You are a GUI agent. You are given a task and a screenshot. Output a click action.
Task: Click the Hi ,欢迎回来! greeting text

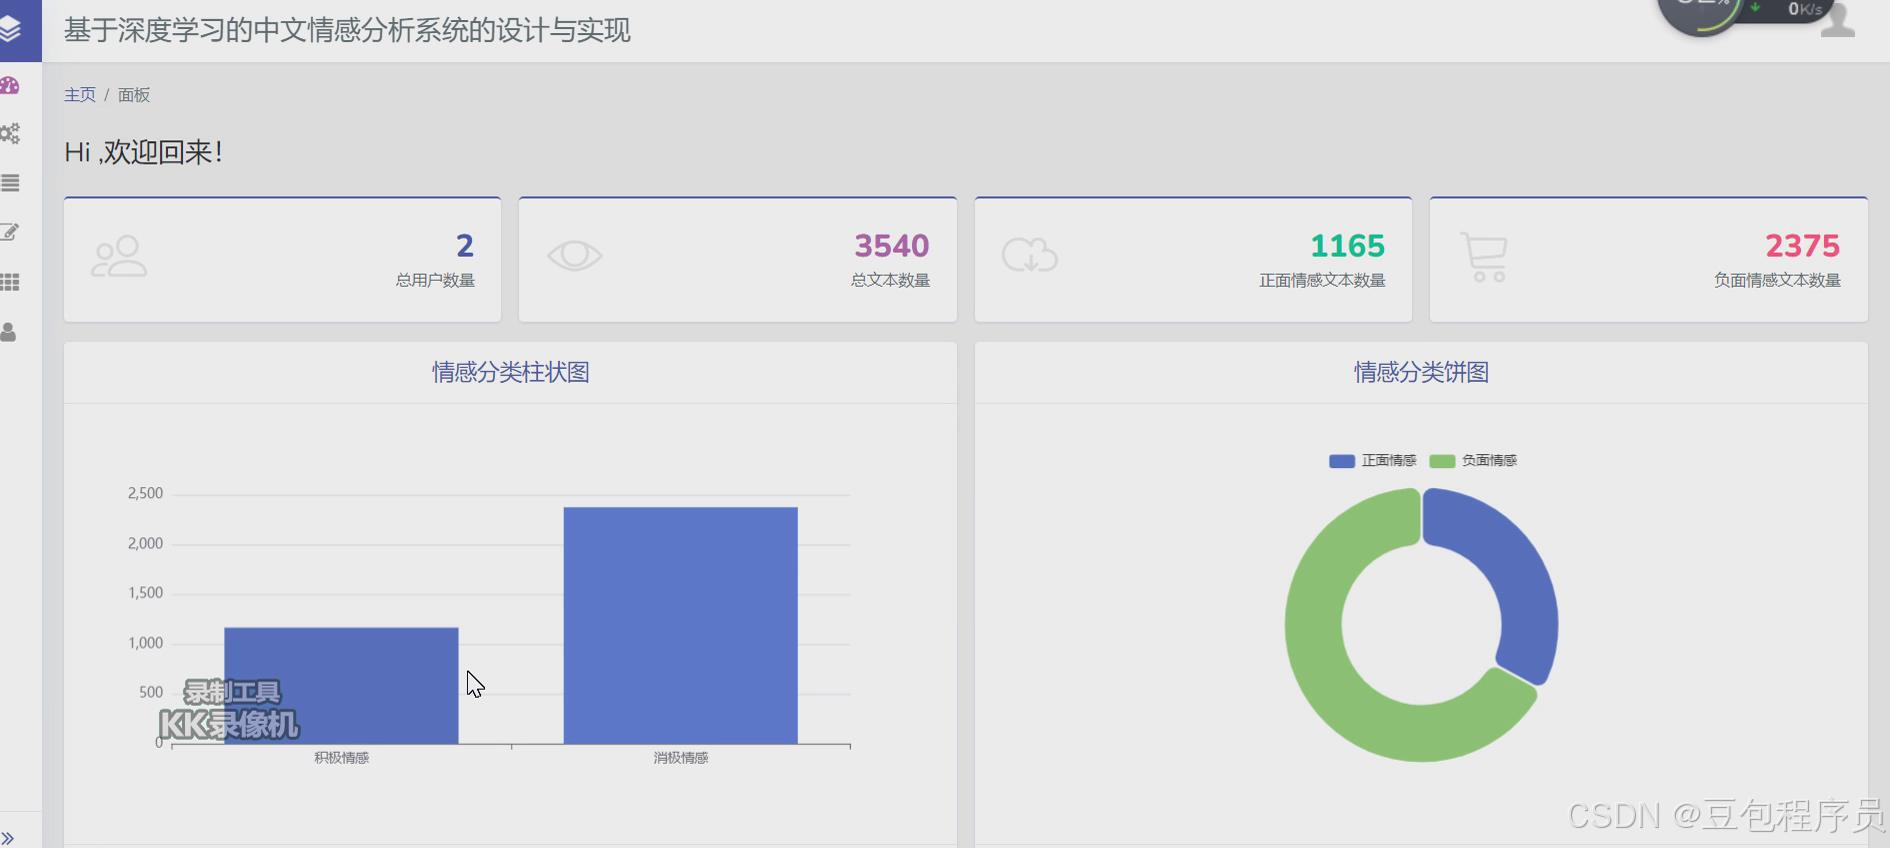143,152
